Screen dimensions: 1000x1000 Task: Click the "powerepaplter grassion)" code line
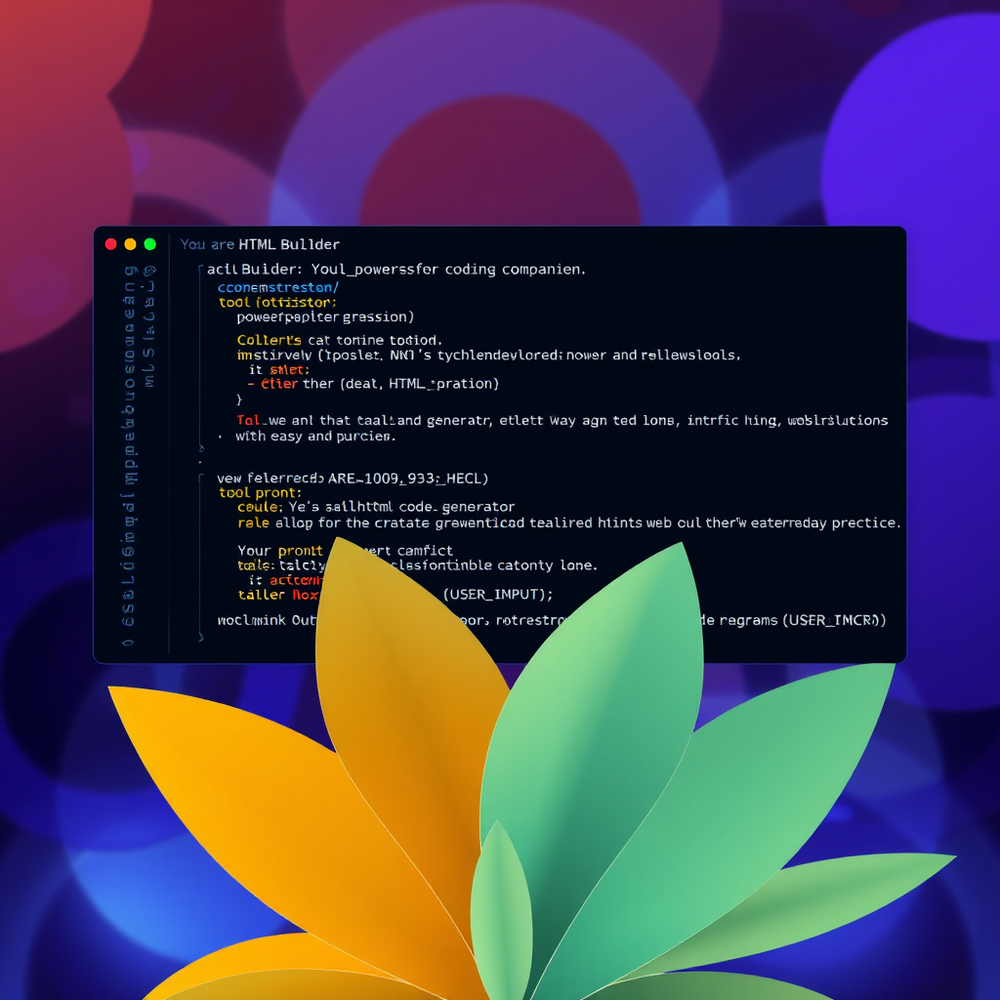[x=325, y=317]
